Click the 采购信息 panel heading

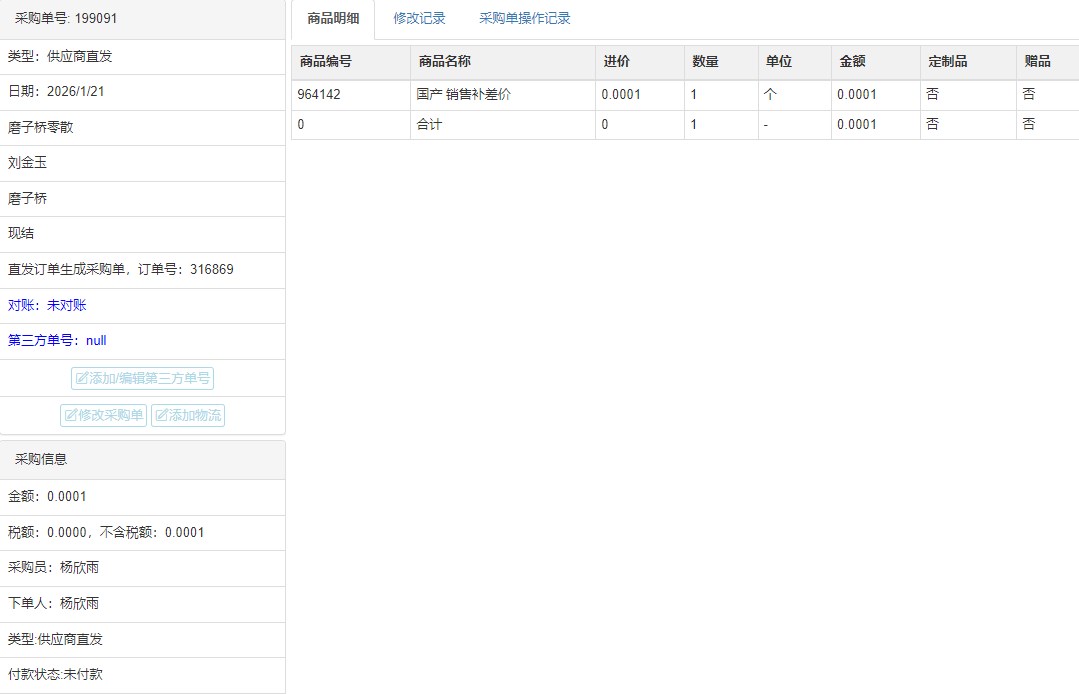click(x=41, y=460)
